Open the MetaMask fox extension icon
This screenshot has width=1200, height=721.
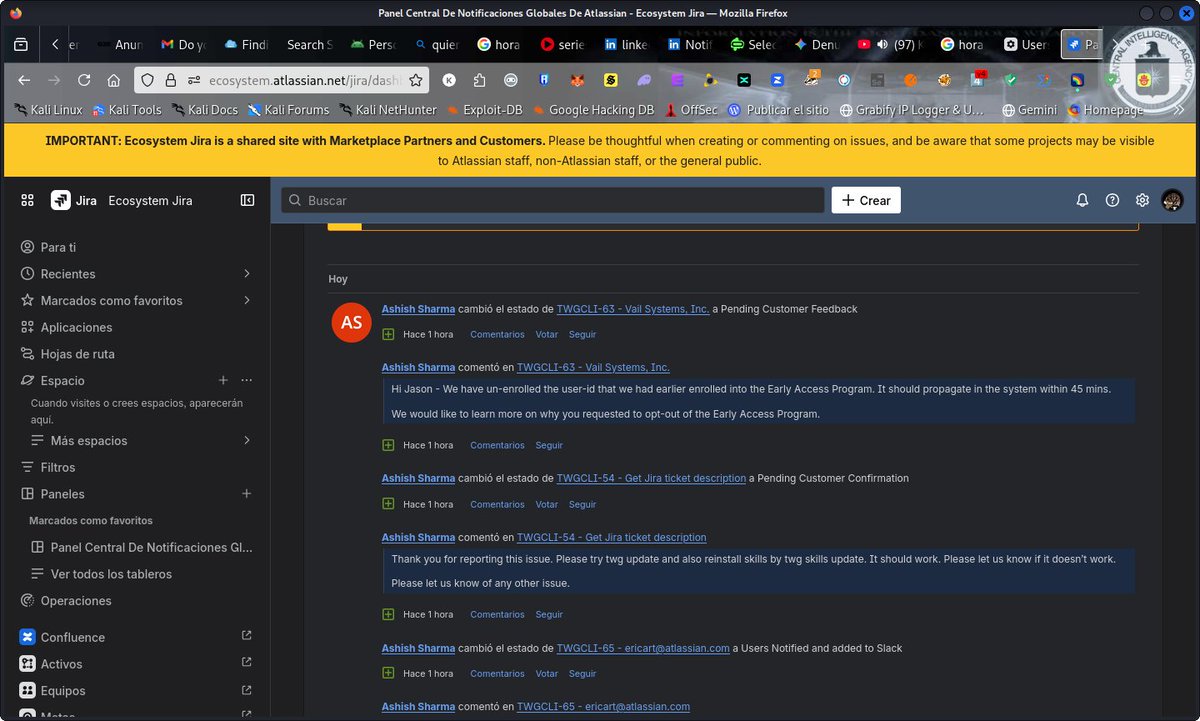point(577,80)
